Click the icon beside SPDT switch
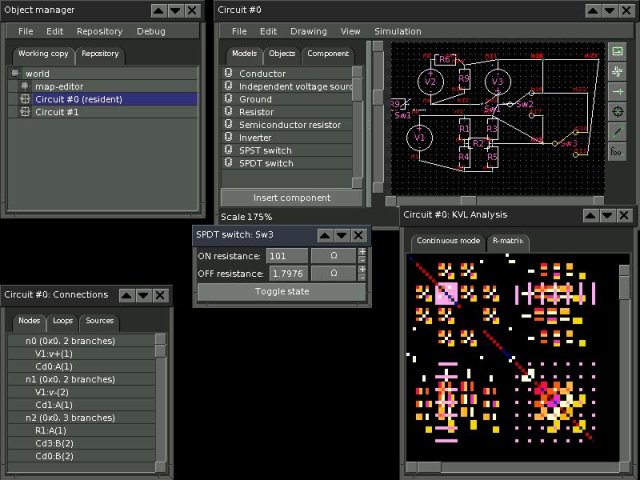 click(x=229, y=162)
